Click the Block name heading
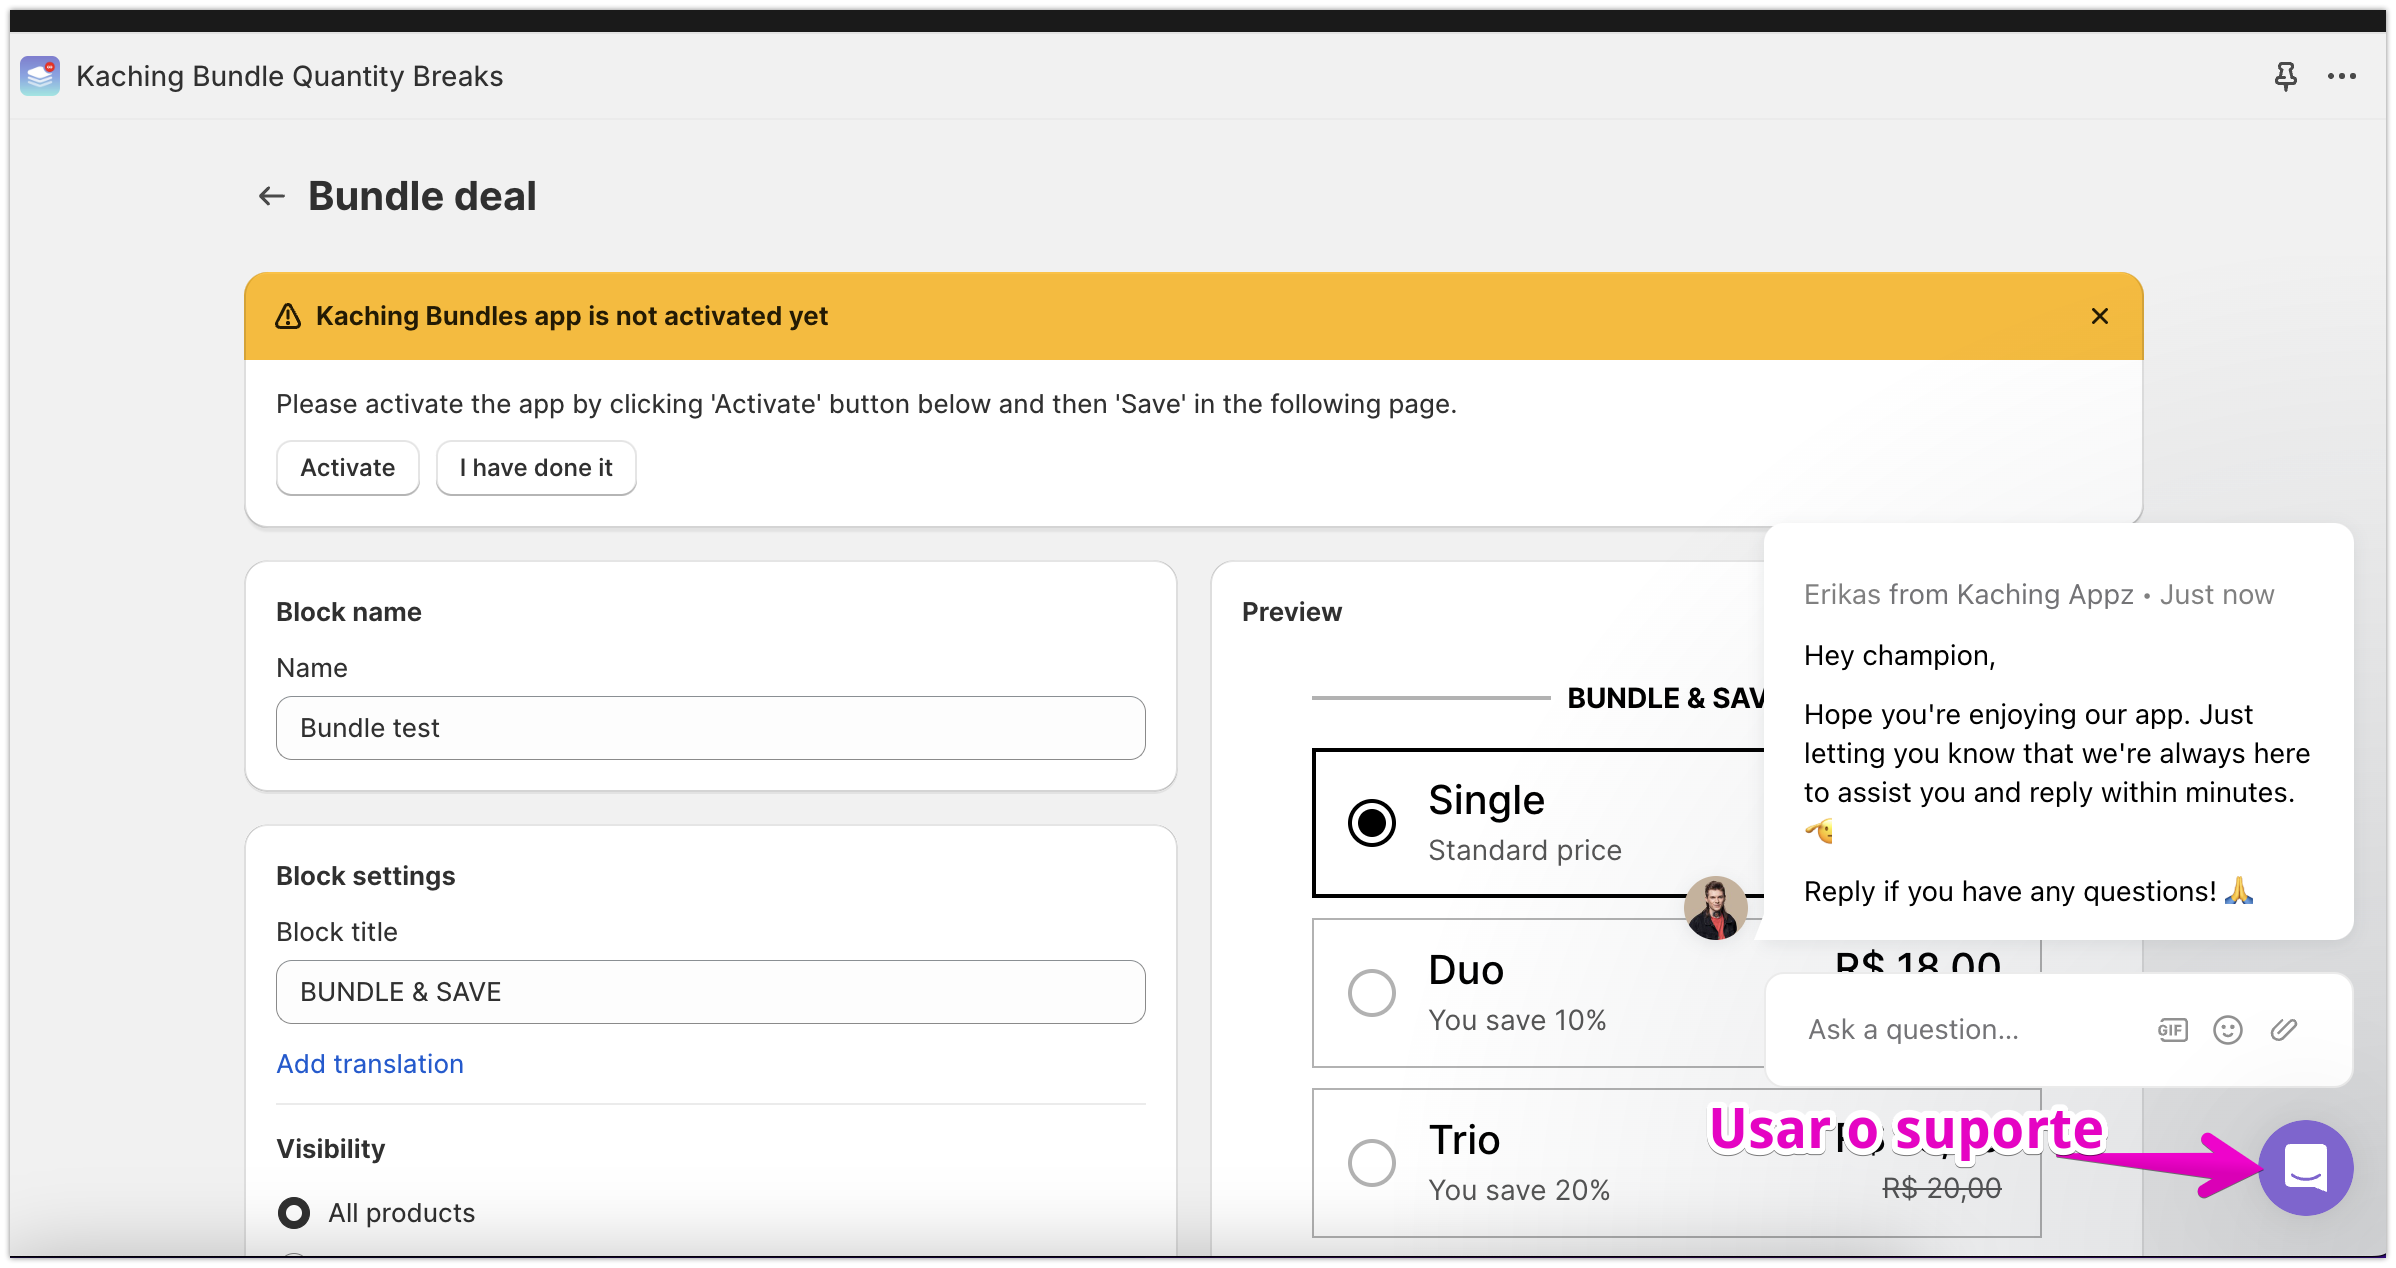Screen dimensions: 2396x1268 click(349, 612)
